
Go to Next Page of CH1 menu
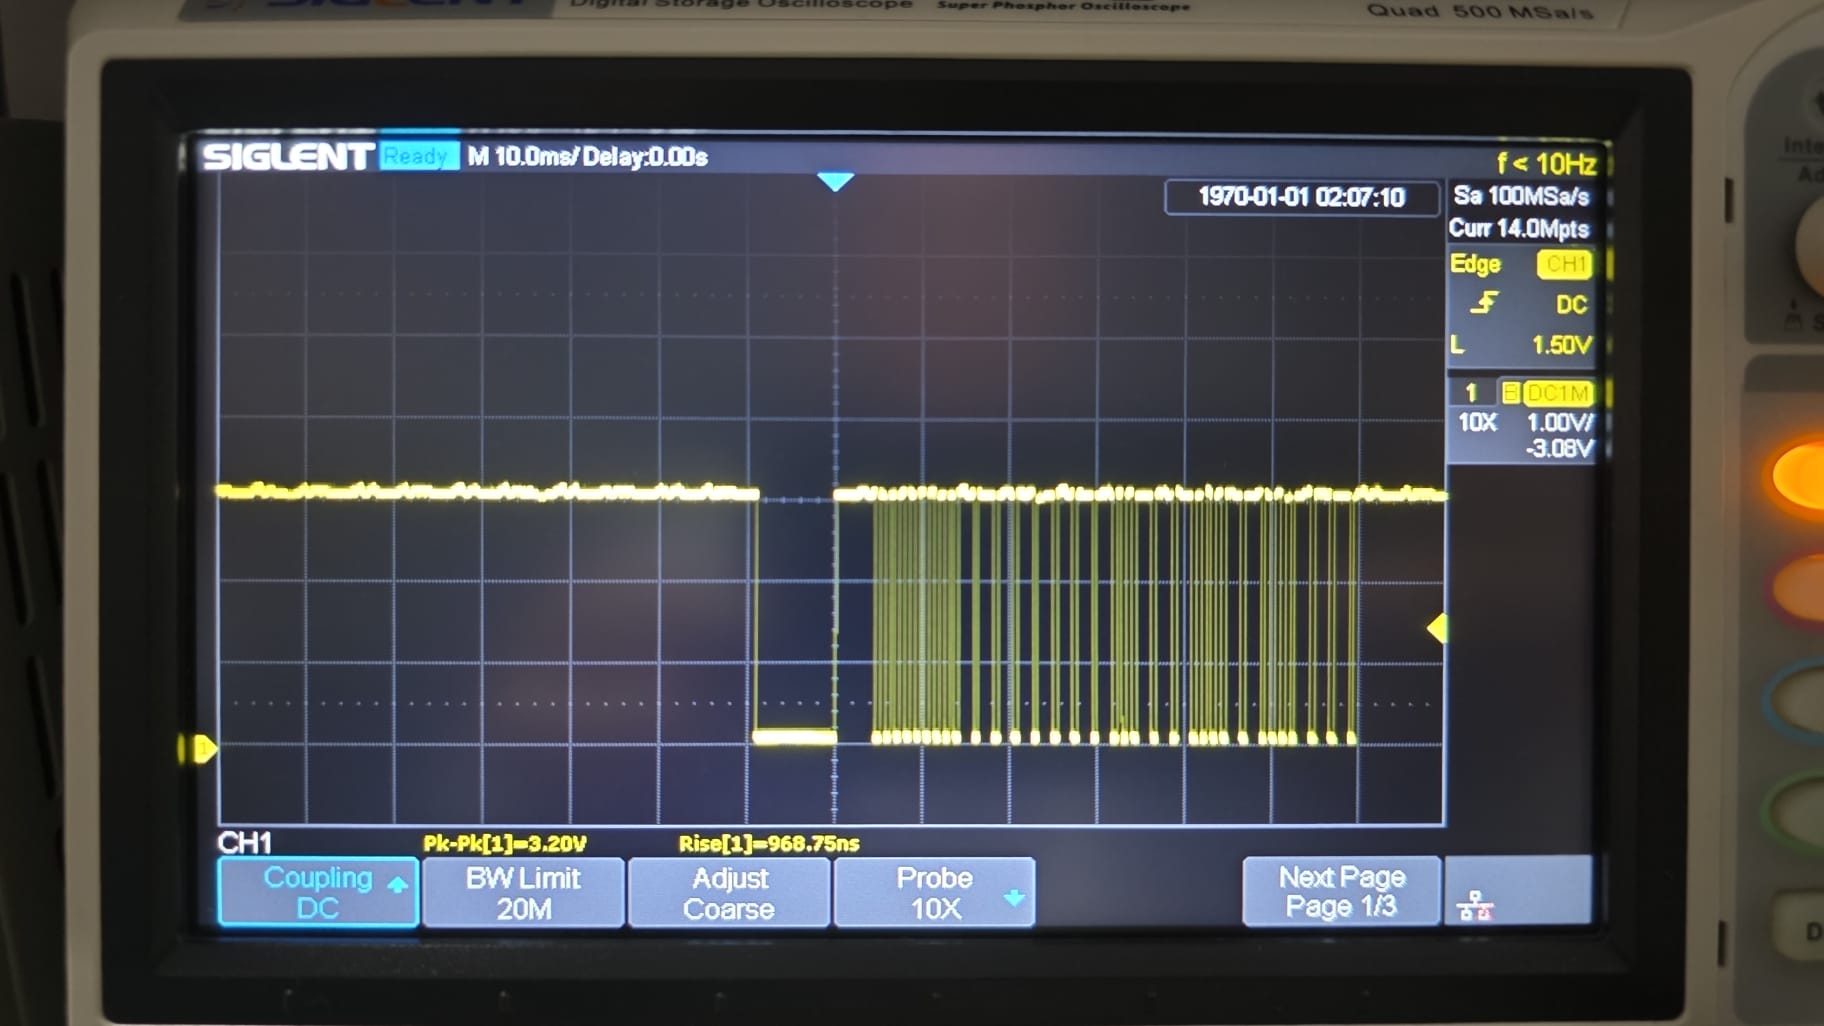(x=1341, y=891)
